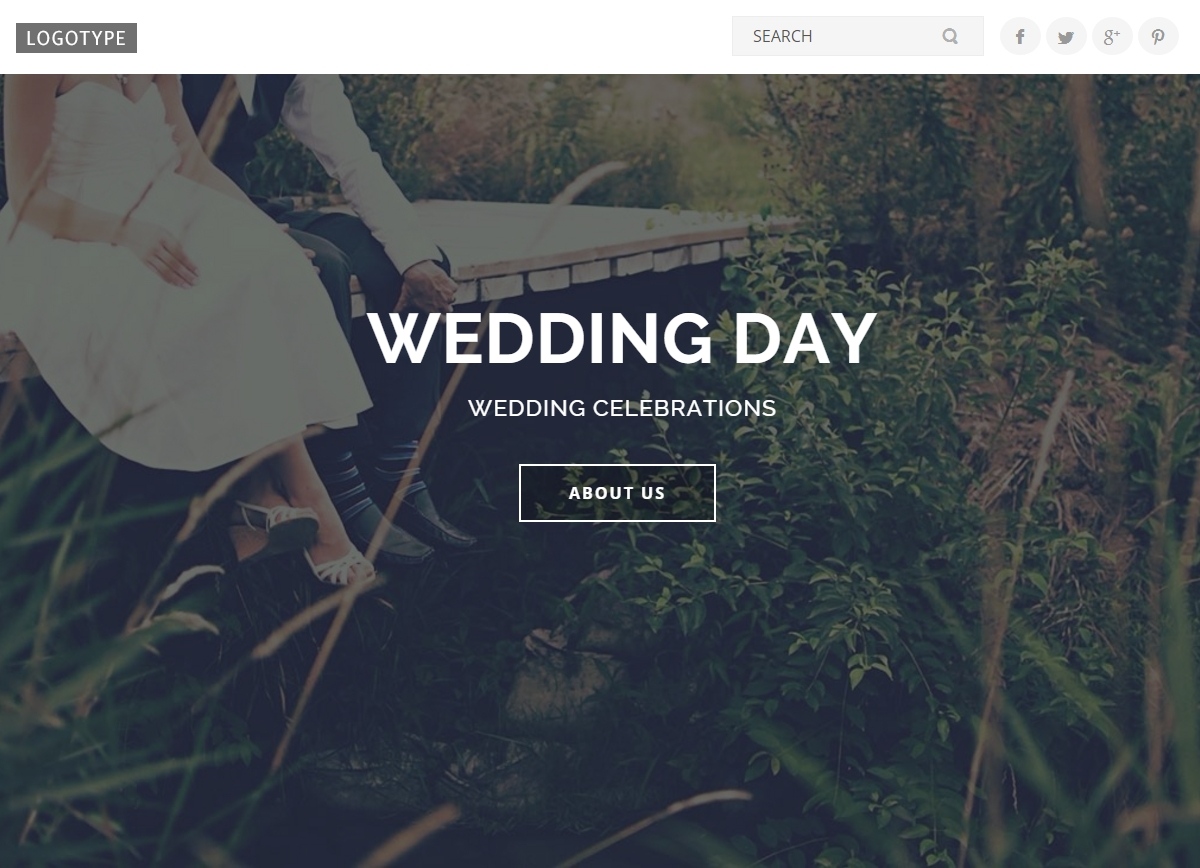Click the wooden footbridge planks in photo
This screenshot has width=1200, height=868.
click(600, 250)
